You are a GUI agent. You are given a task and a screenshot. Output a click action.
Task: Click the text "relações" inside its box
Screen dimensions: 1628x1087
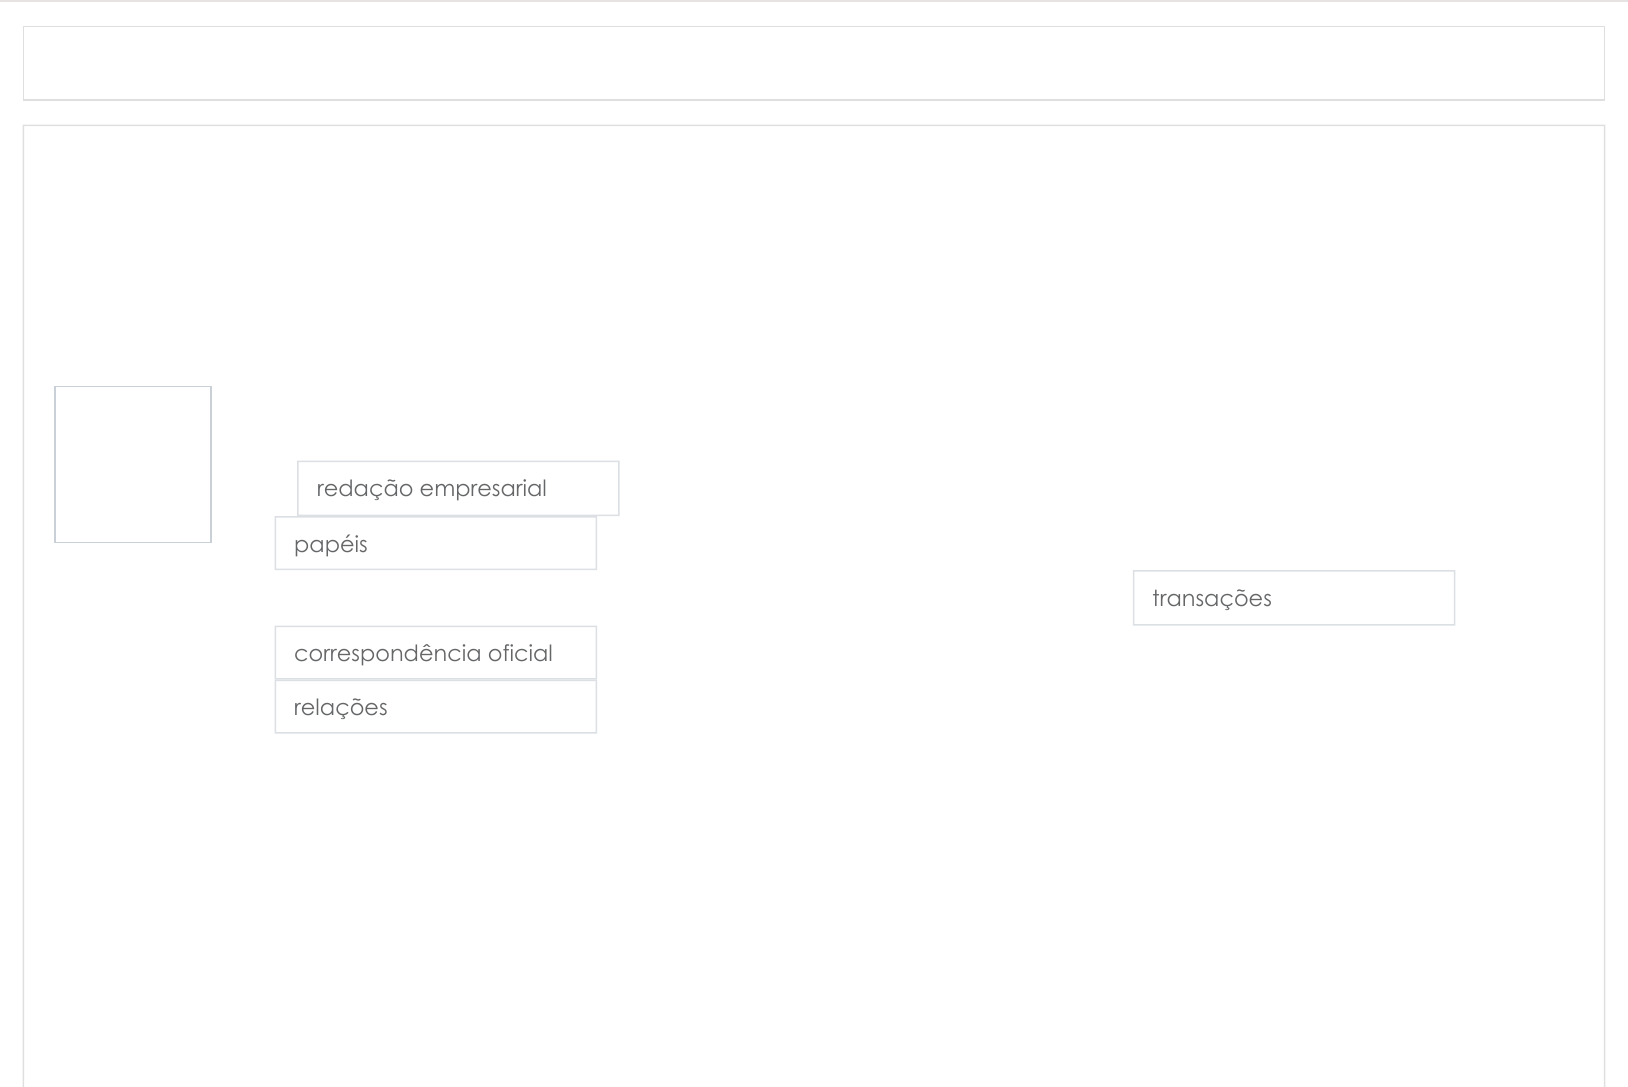coord(340,708)
